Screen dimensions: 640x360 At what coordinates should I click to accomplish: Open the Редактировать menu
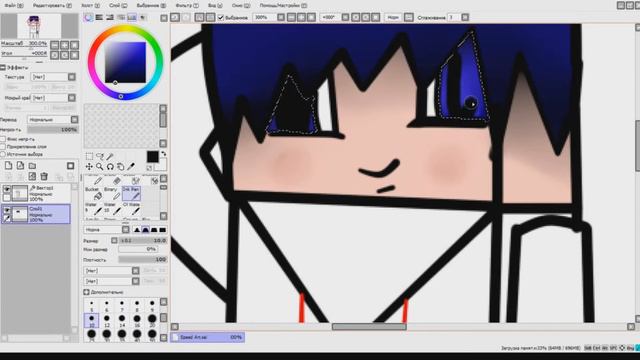pos(52,6)
